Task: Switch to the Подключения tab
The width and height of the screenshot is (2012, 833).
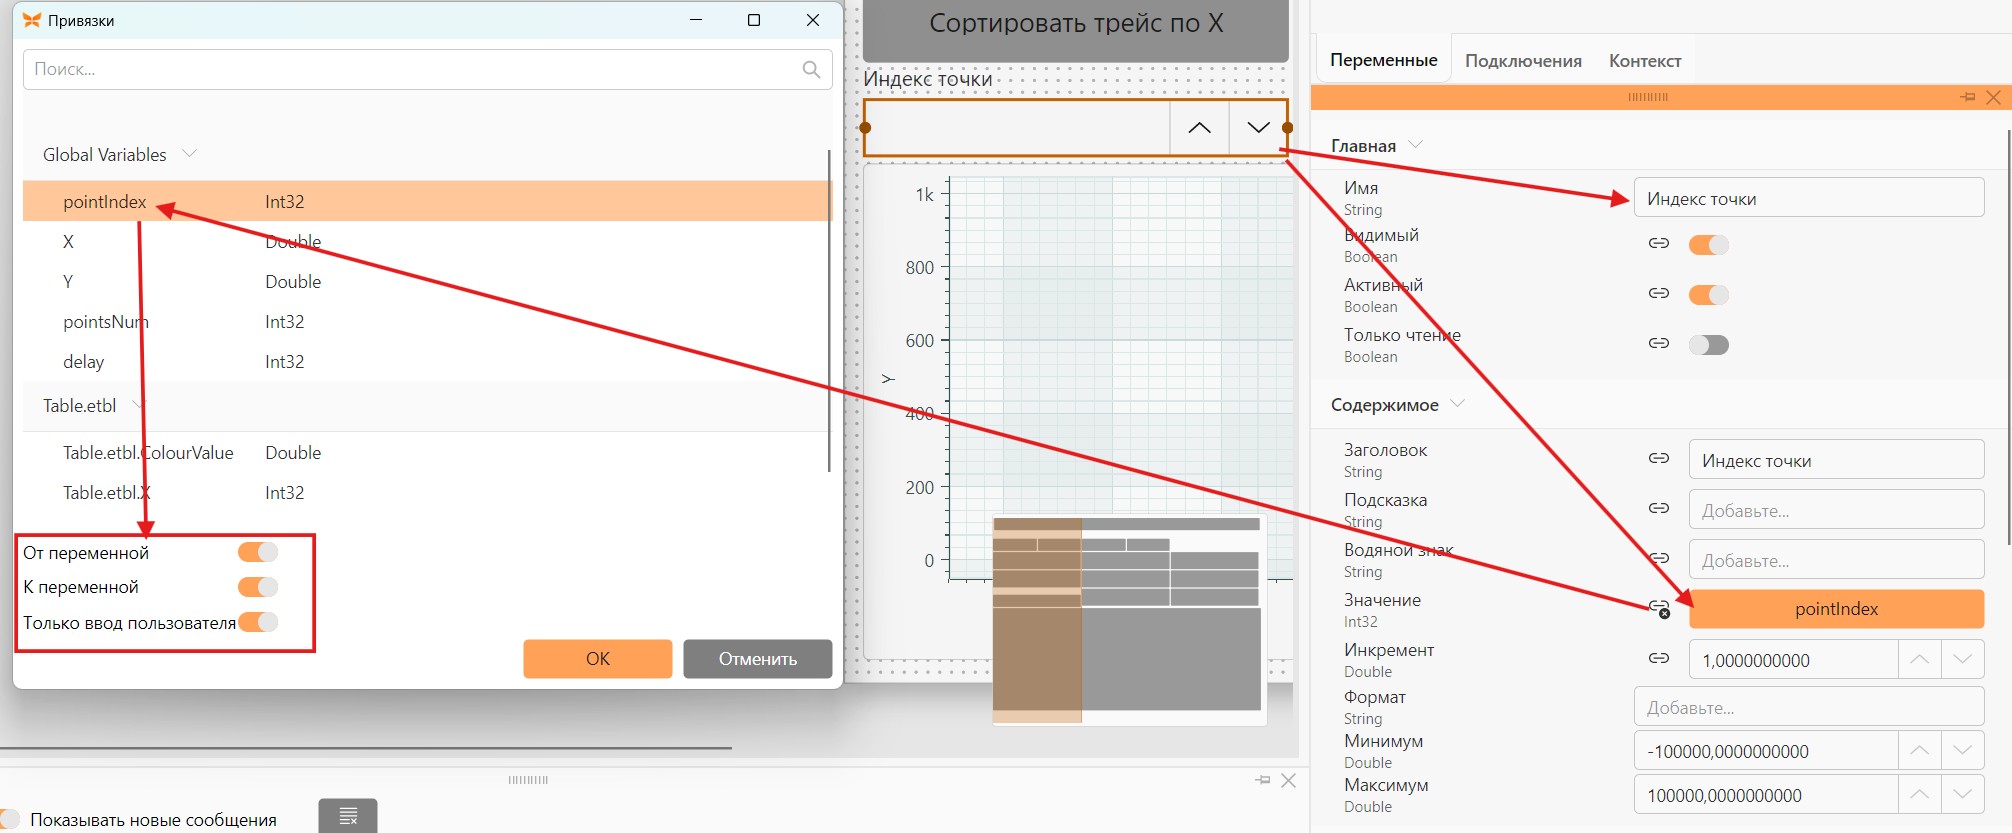Action: point(1523,61)
